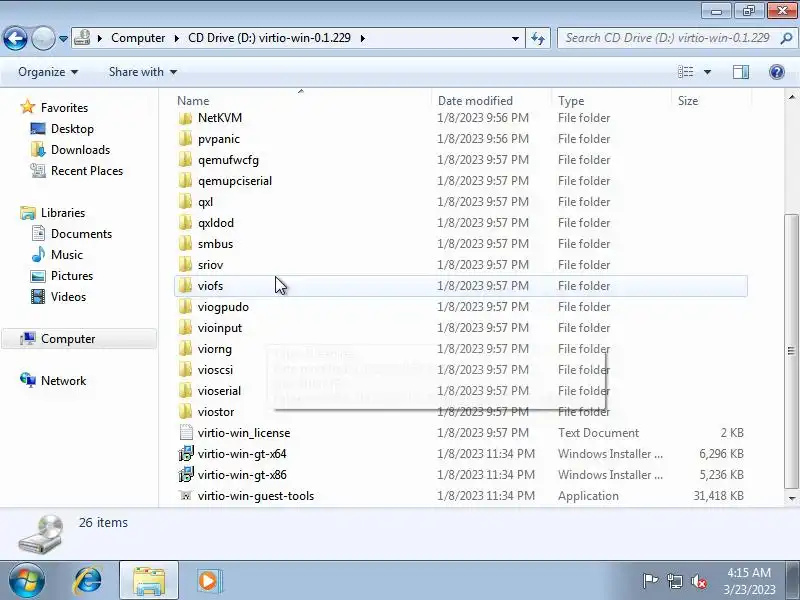Open Documents library

[x=81, y=233]
